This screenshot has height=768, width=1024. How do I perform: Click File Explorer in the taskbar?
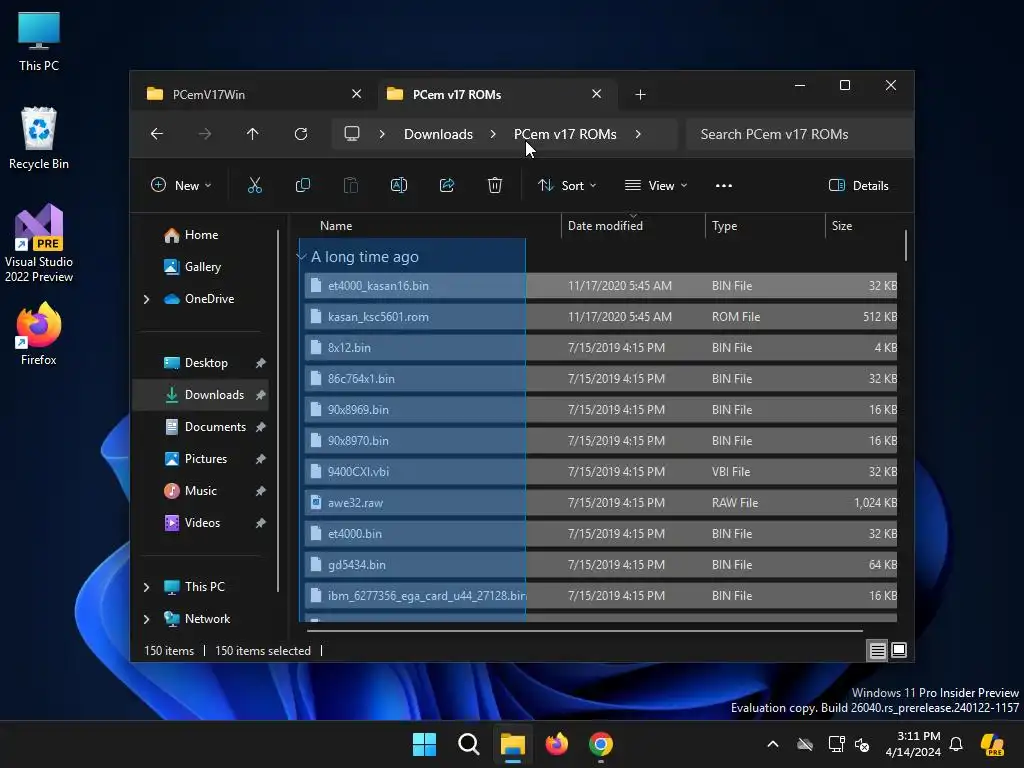click(x=513, y=744)
